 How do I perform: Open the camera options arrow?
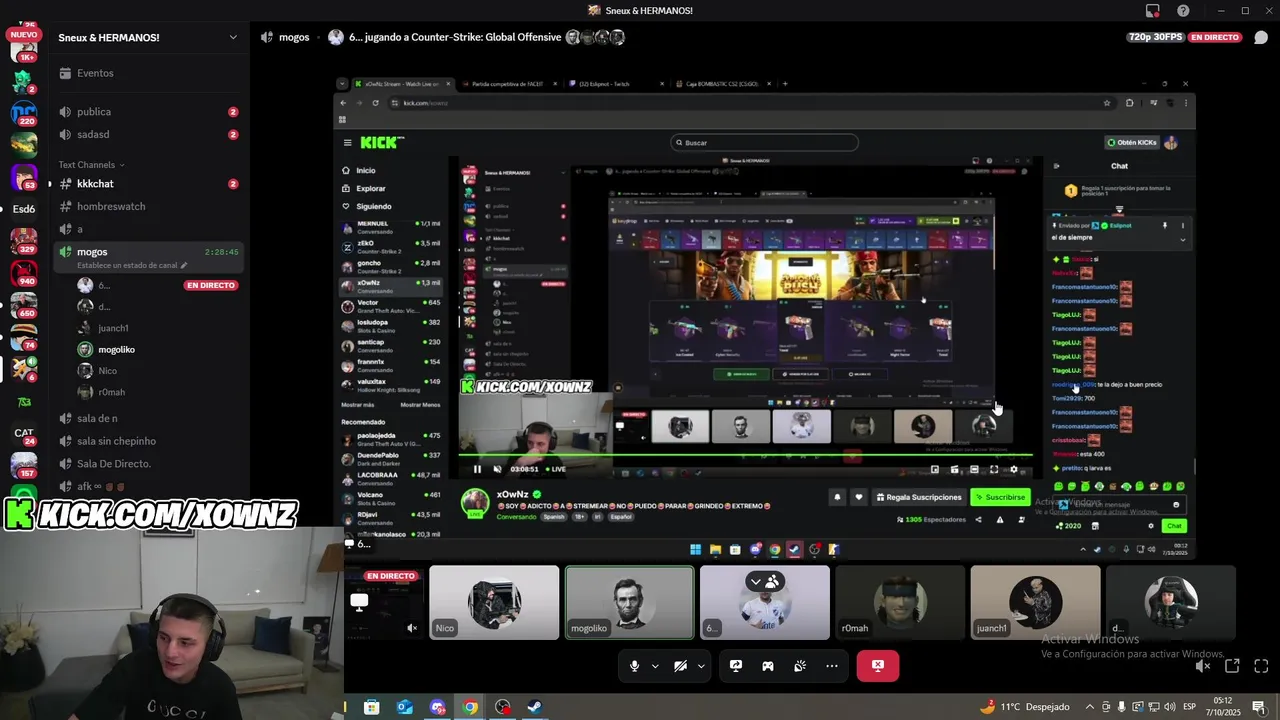701,666
